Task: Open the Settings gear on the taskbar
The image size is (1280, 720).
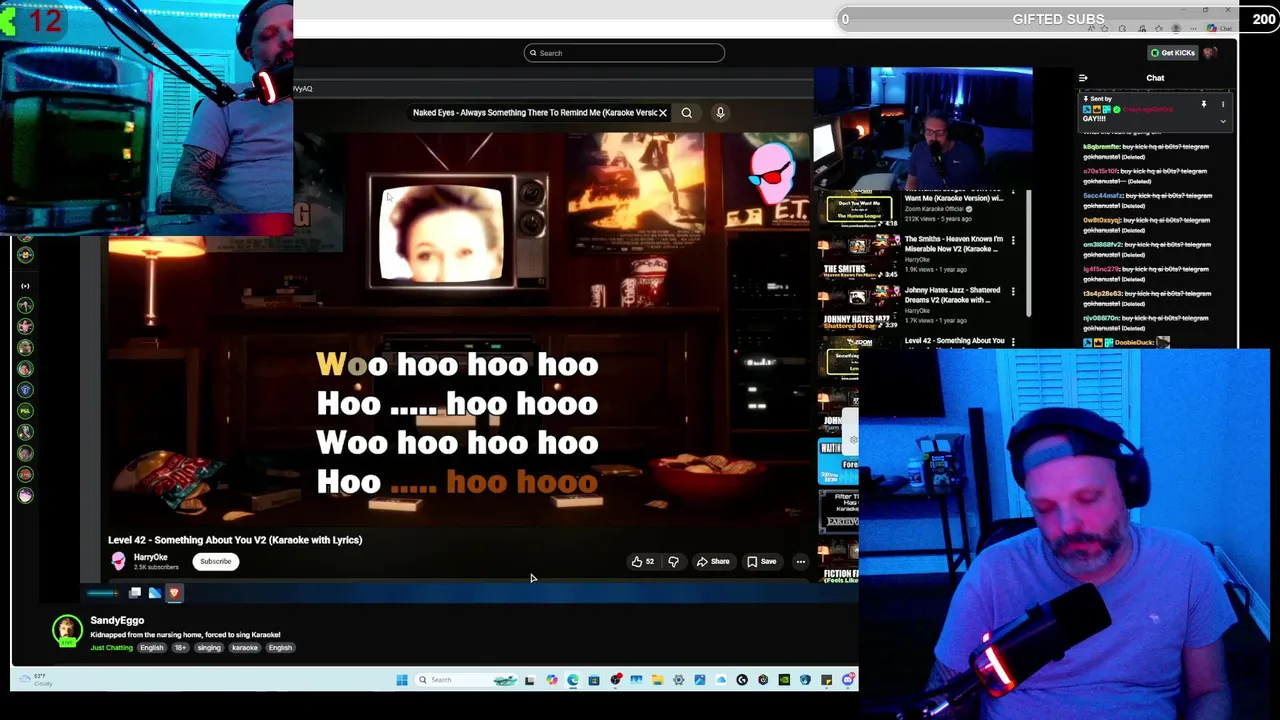Action: coord(678,680)
